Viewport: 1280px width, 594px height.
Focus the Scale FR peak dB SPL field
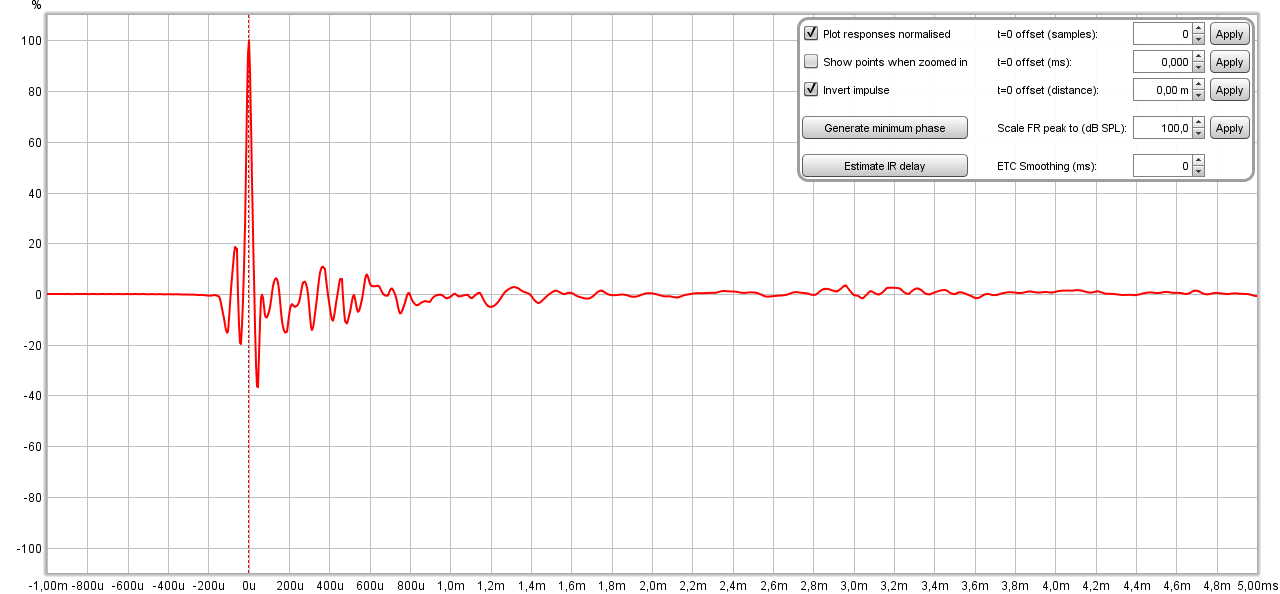click(x=1162, y=128)
